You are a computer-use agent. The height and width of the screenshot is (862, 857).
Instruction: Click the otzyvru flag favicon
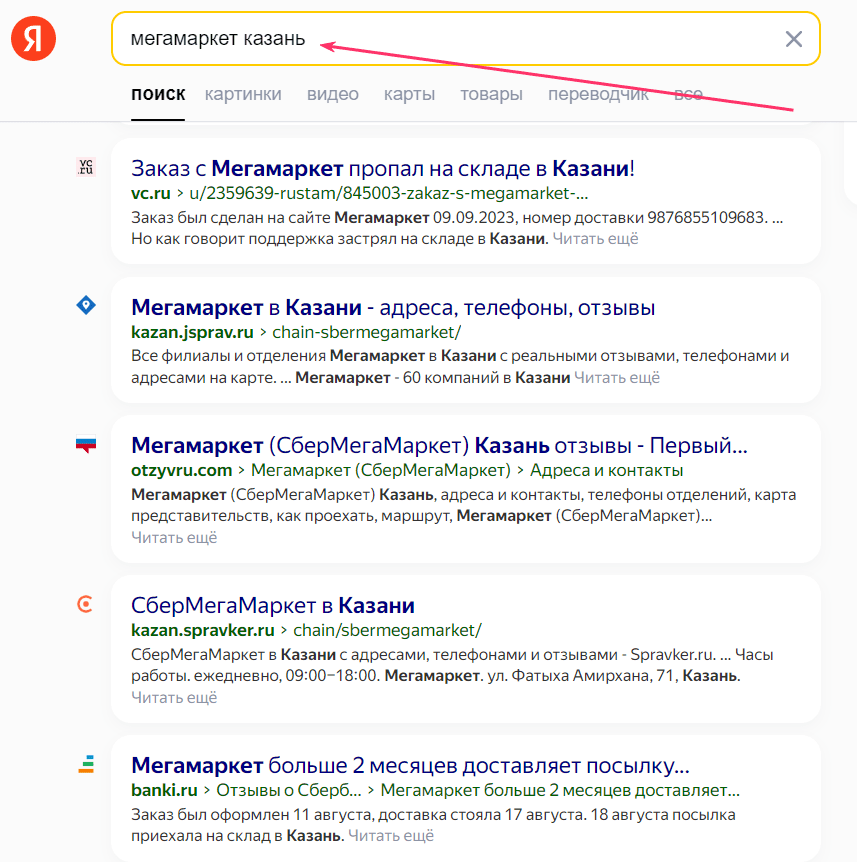click(86, 444)
